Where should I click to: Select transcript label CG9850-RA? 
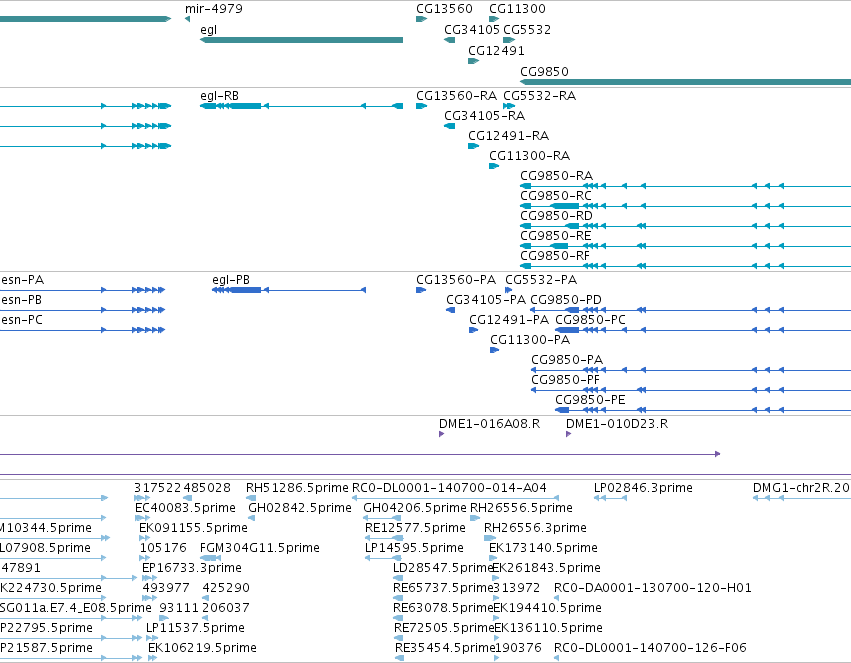556,176
